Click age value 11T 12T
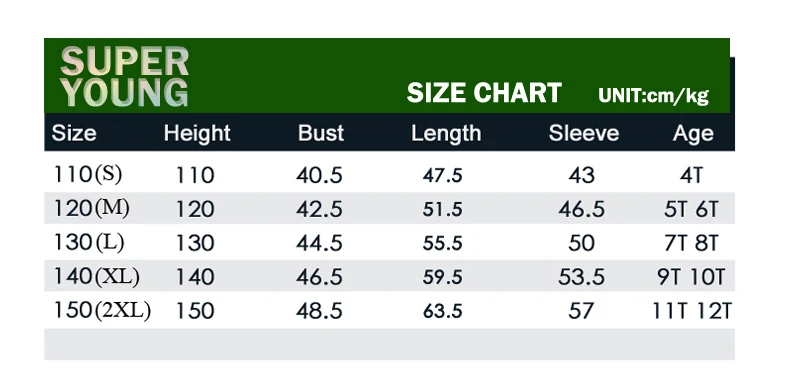792x392 pixels. (x=691, y=311)
